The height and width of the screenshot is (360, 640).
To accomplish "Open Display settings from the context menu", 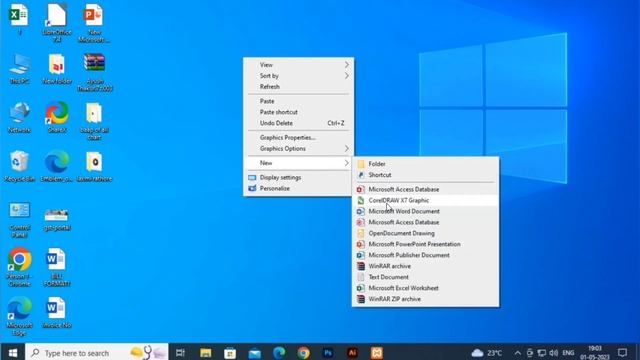I will click(x=299, y=178).
